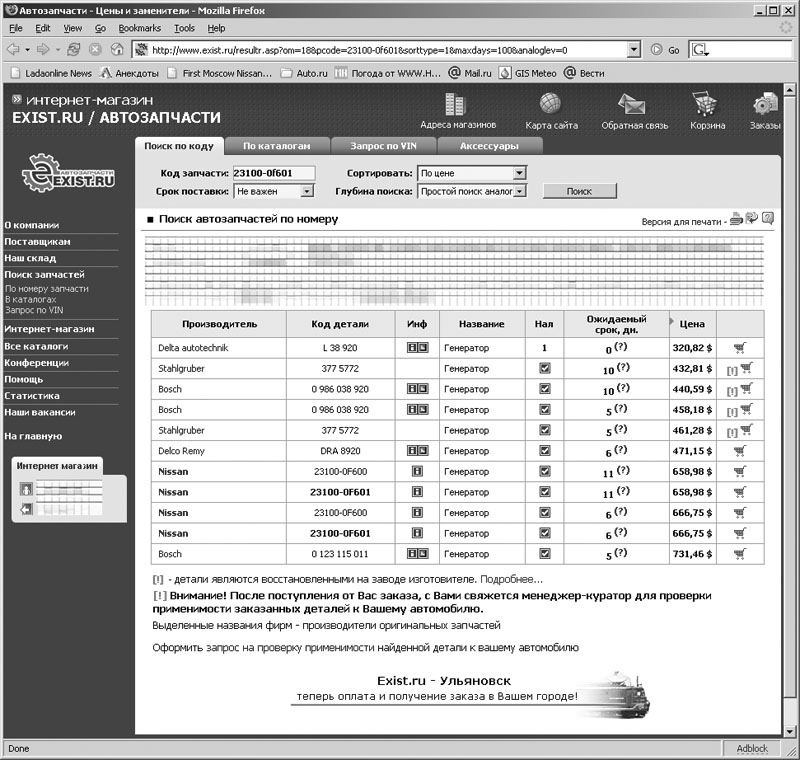Open Обратная связь envelope icon

pos(633,105)
